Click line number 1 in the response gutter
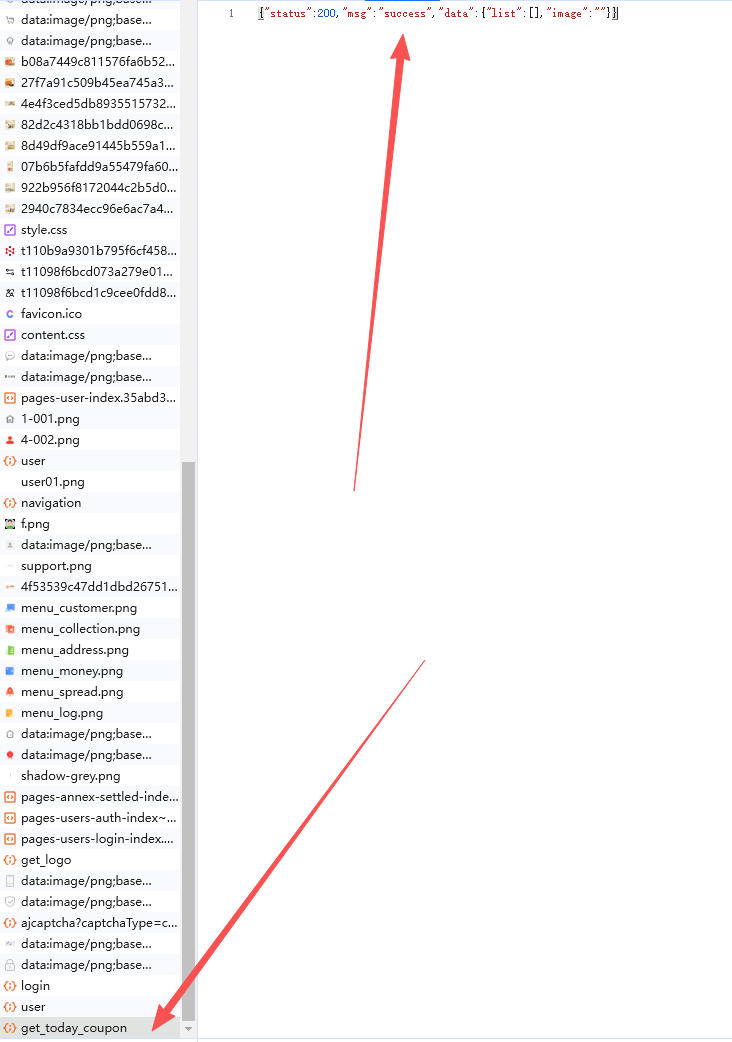The image size is (732, 1042). pyautogui.click(x=231, y=13)
